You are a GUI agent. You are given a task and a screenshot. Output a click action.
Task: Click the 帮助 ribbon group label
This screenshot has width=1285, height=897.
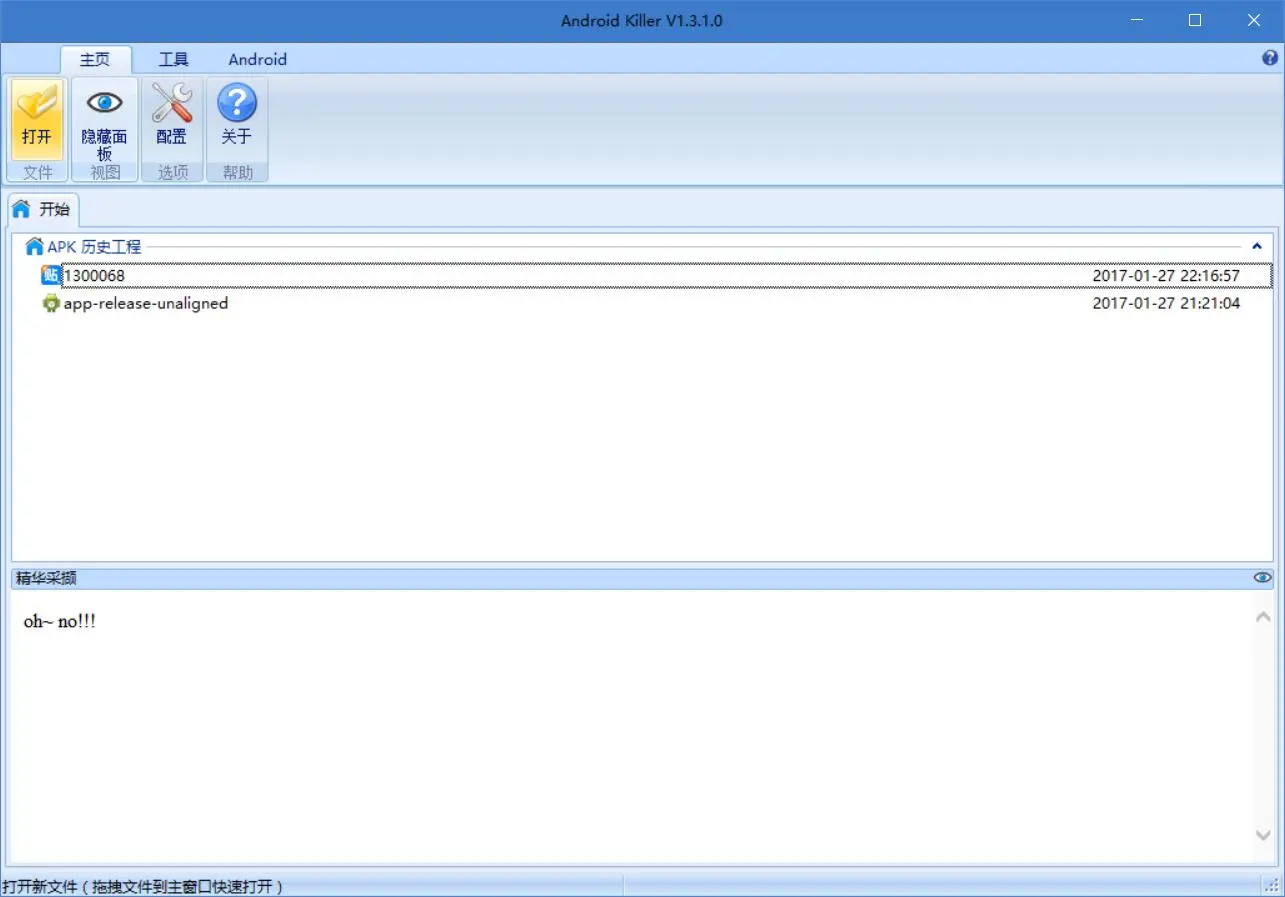(238, 172)
